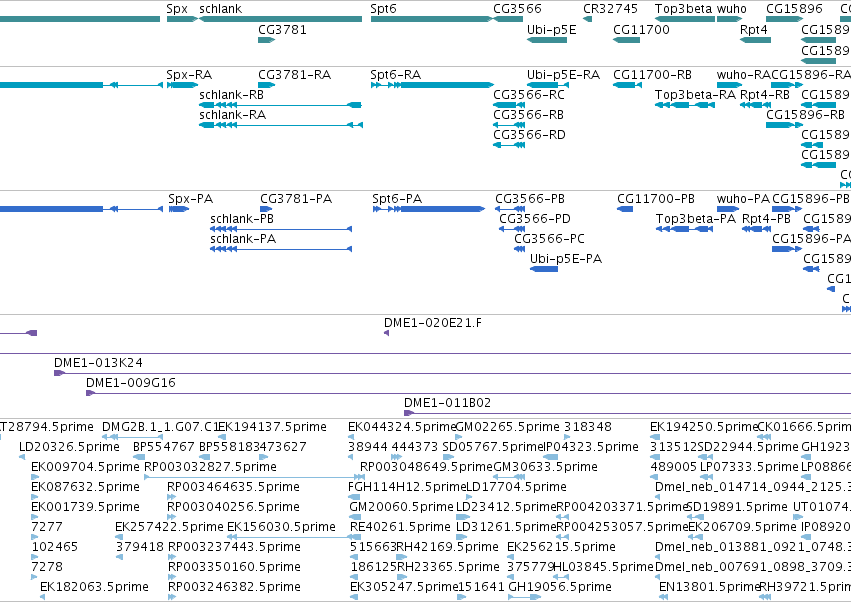Viewport: 851px width, 602px height.
Task: Select the 'CG11700-PB' protein label
Action: (x=656, y=199)
